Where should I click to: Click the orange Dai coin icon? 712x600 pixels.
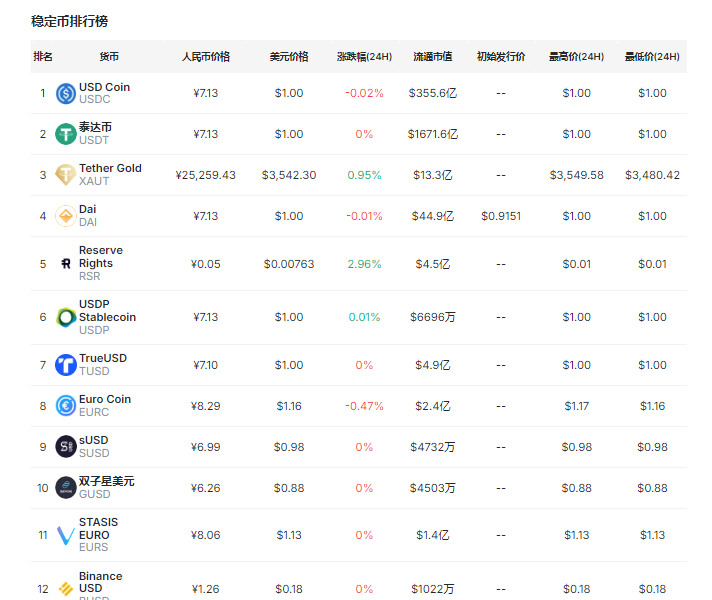point(66,216)
